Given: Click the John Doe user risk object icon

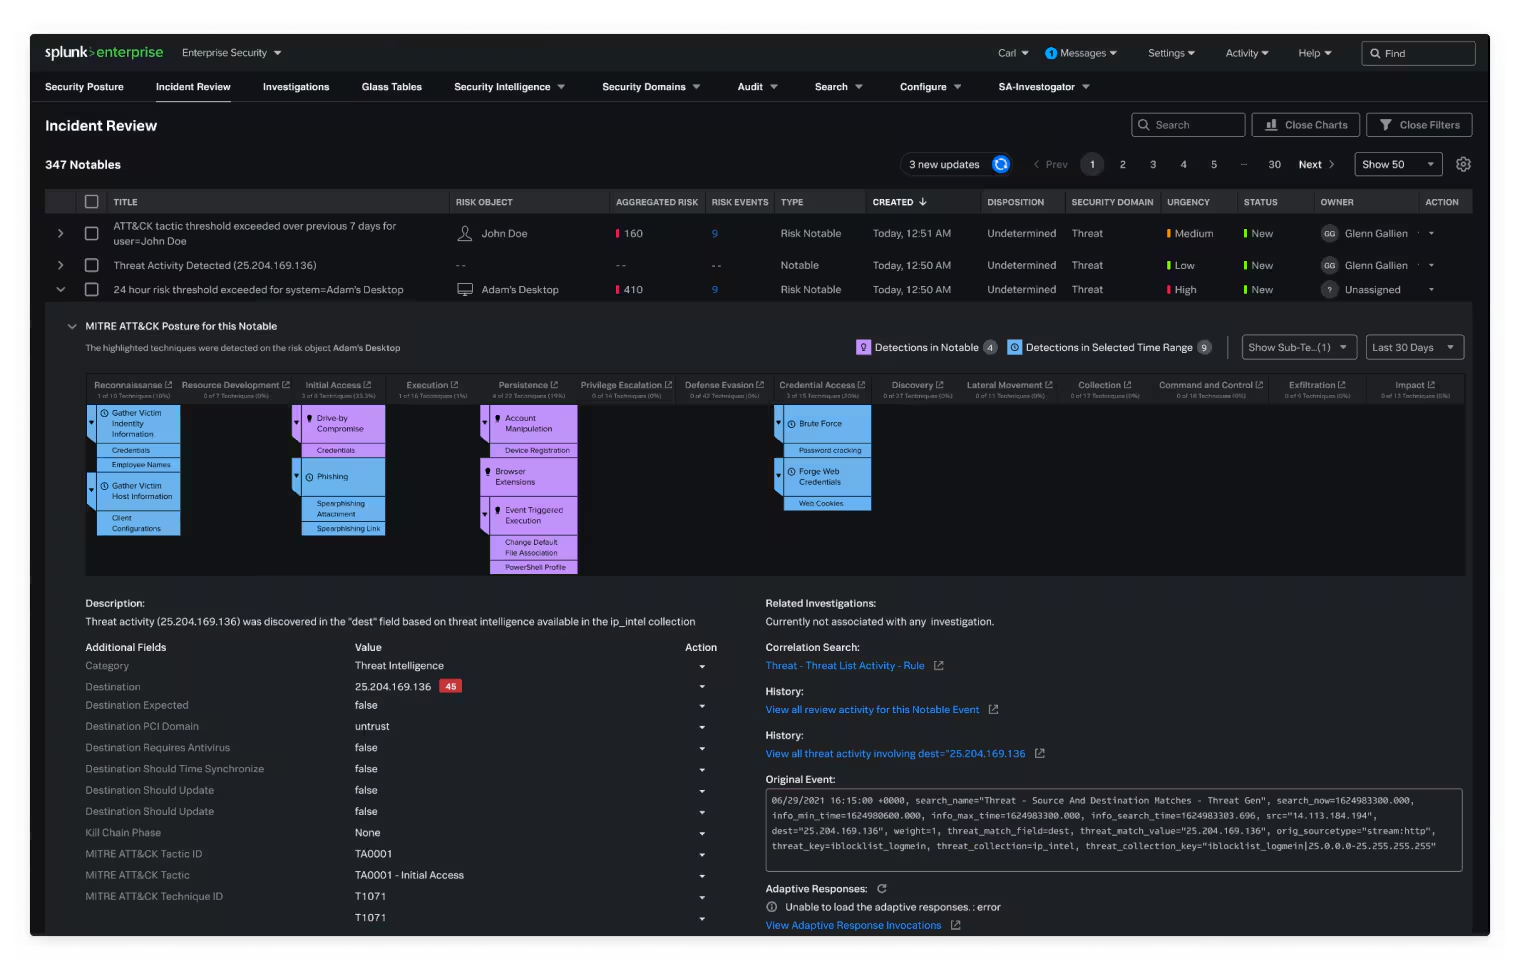Looking at the screenshot, I should tap(464, 233).
